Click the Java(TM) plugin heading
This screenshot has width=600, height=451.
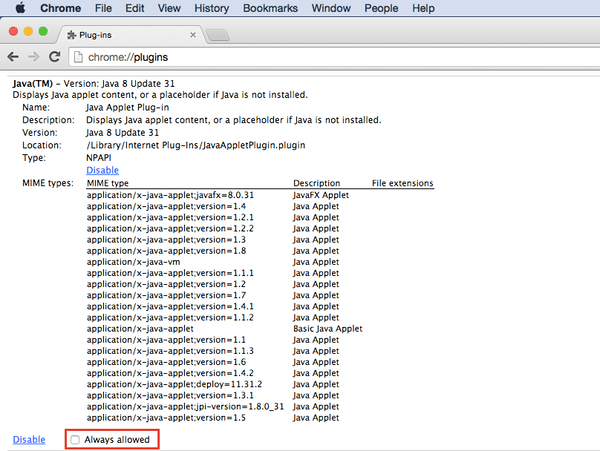(x=33, y=83)
